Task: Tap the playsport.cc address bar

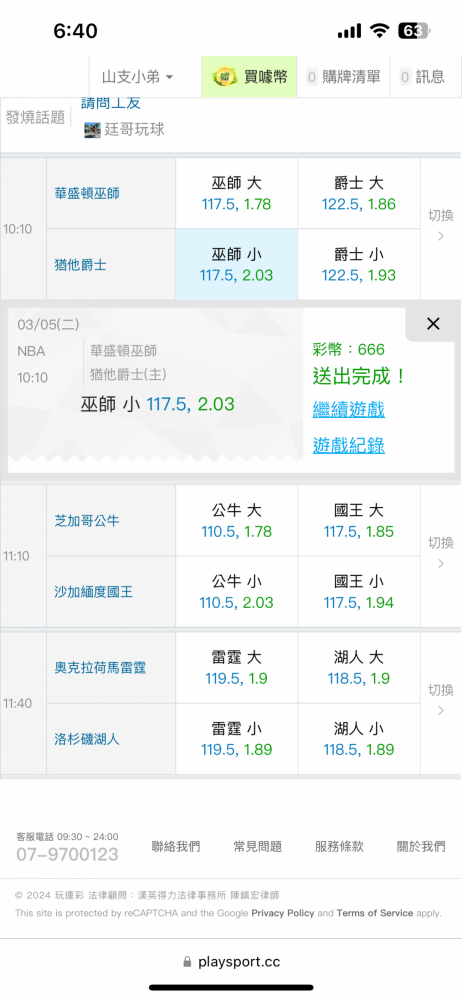Action: pos(231,962)
